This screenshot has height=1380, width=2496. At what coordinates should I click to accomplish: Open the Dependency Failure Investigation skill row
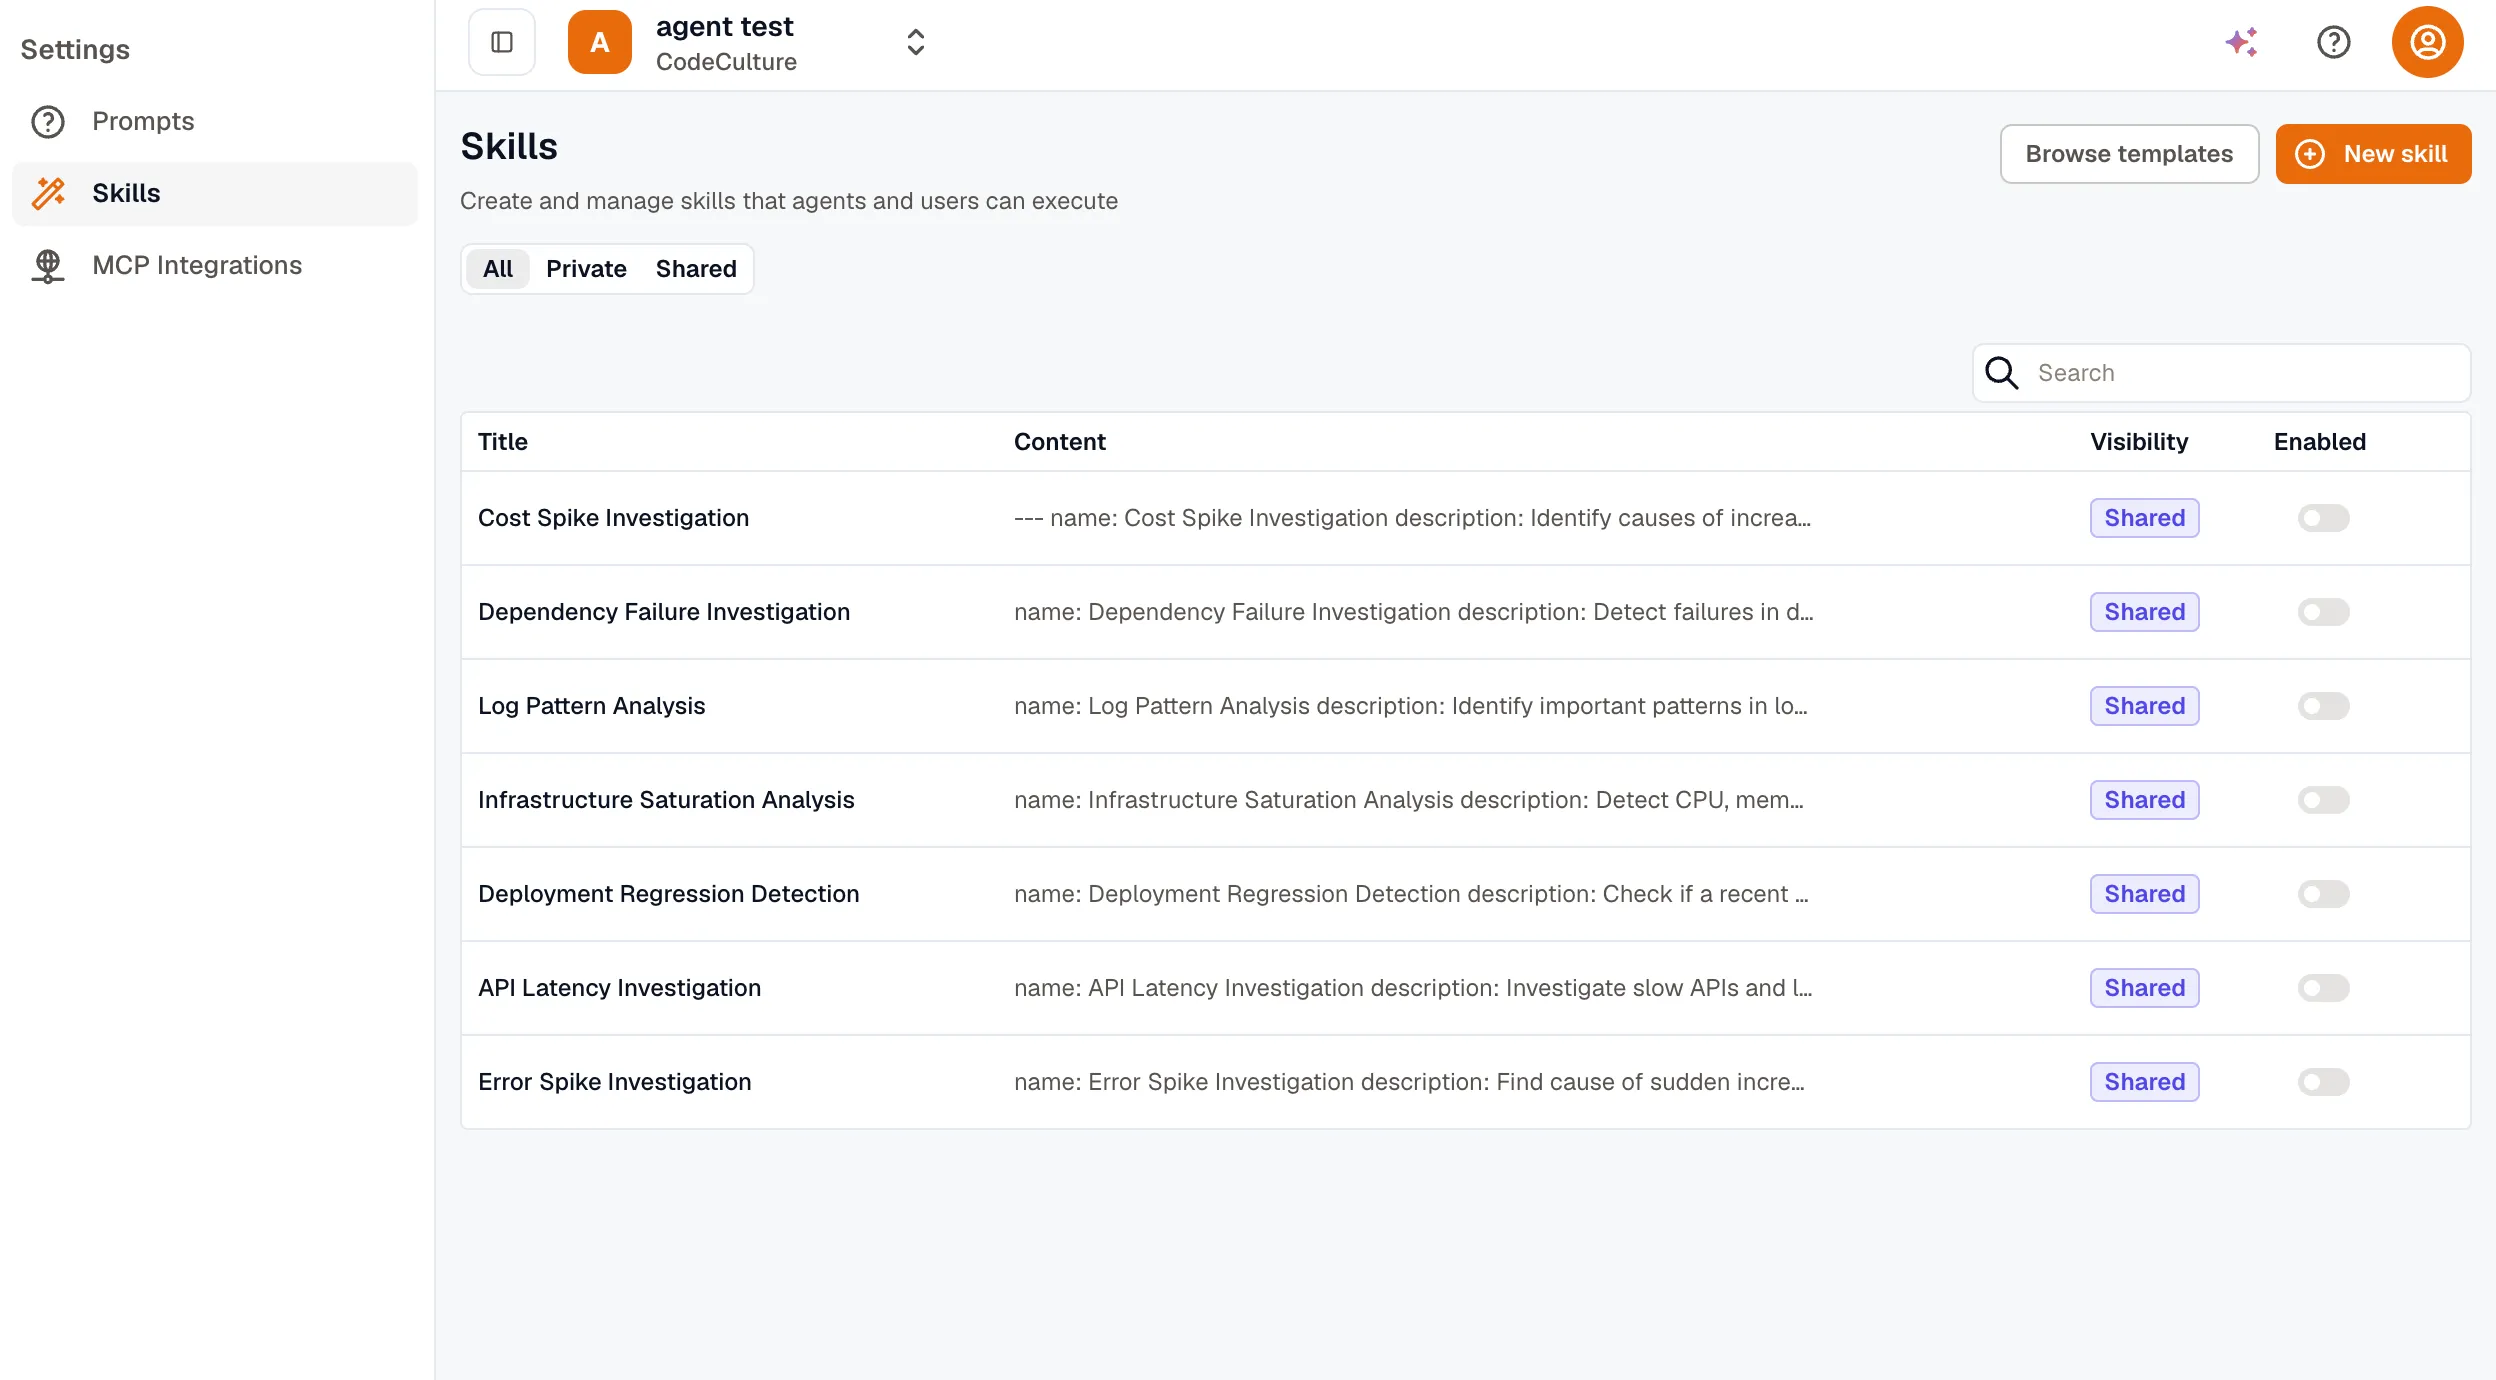[x=1465, y=612]
